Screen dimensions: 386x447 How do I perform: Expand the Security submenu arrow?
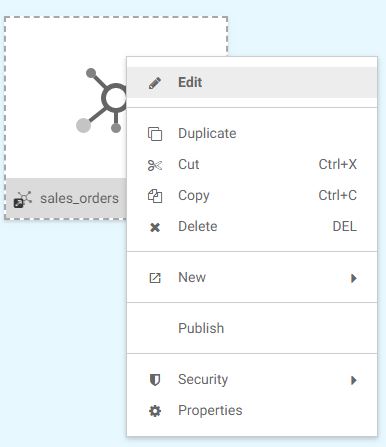click(354, 380)
